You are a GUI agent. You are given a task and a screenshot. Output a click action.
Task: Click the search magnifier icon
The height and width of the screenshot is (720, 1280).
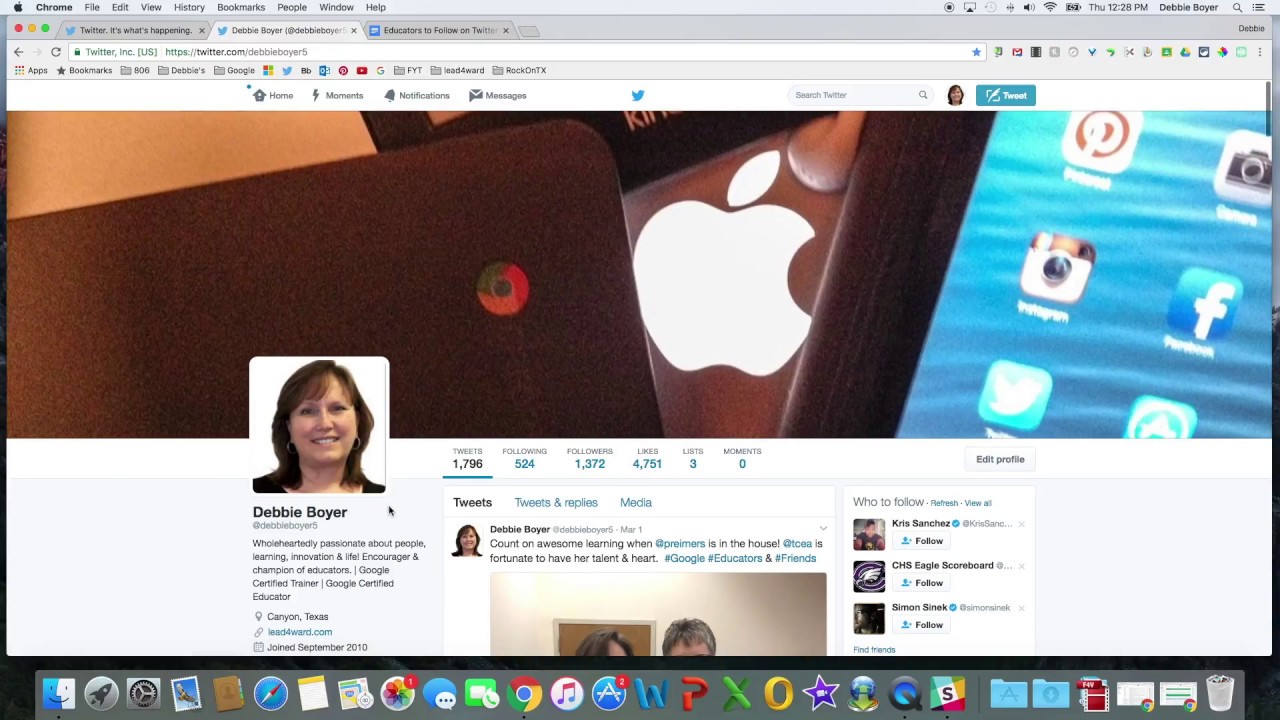(x=923, y=95)
